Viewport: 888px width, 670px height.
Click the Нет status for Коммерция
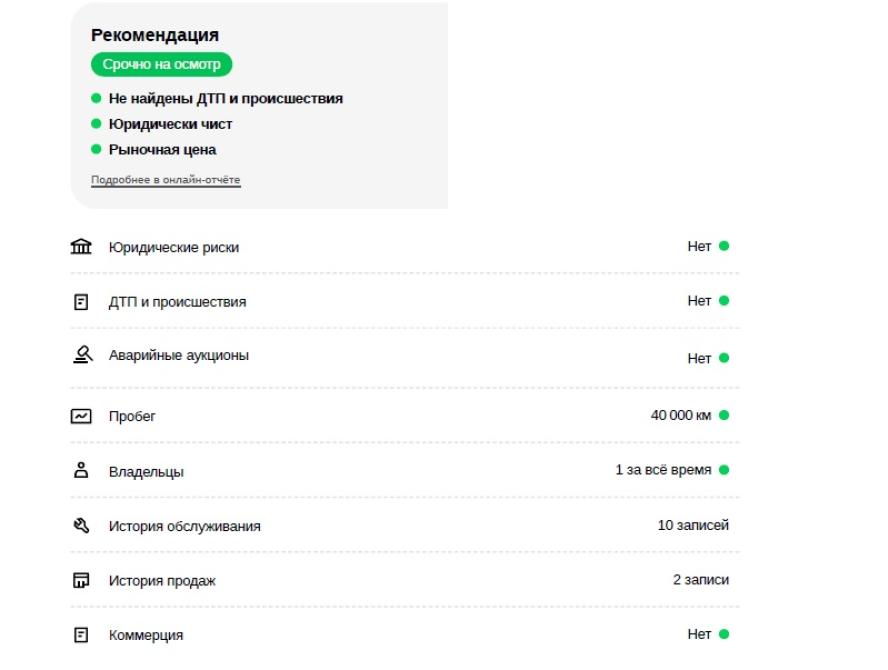pos(699,634)
